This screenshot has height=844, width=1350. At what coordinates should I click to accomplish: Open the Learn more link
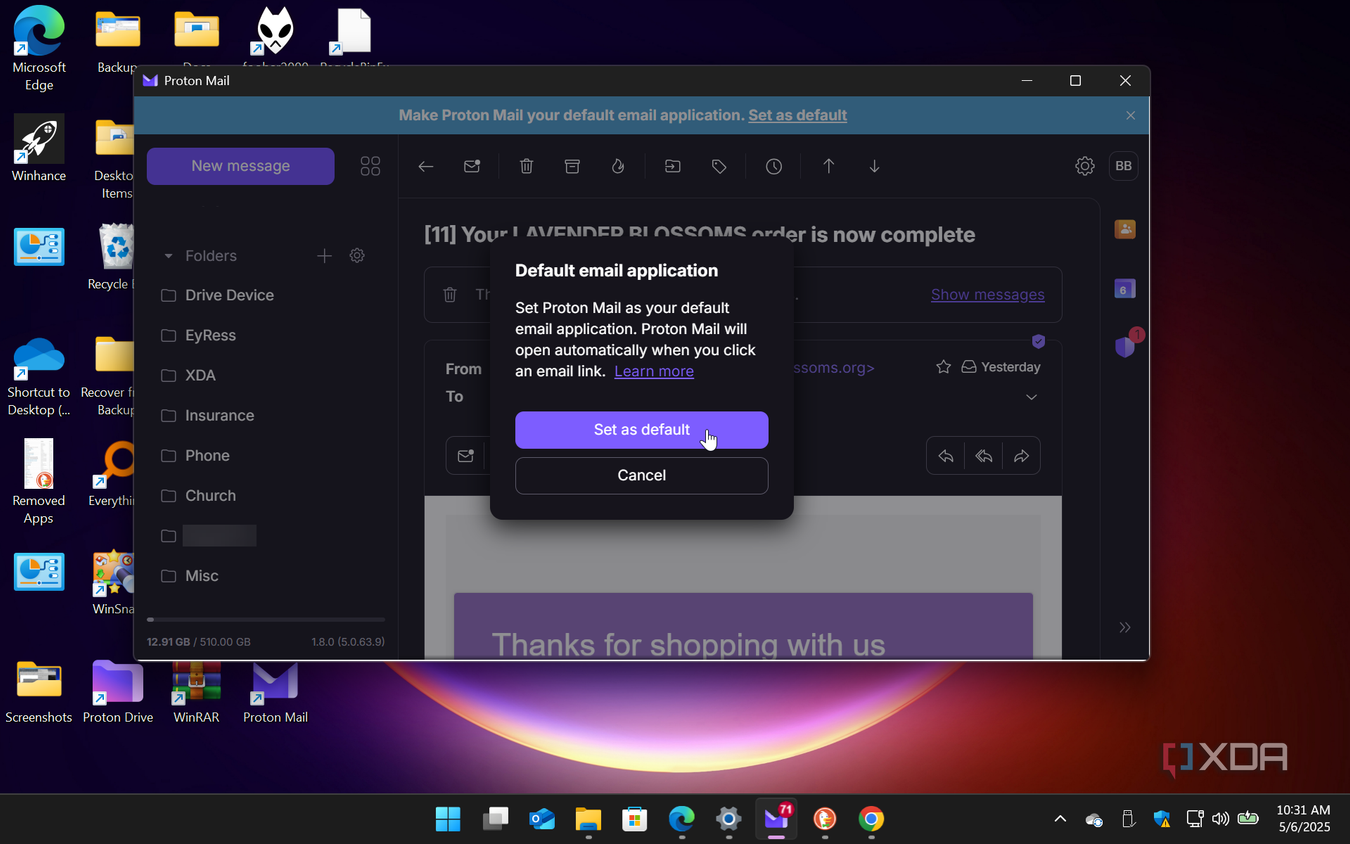(654, 371)
